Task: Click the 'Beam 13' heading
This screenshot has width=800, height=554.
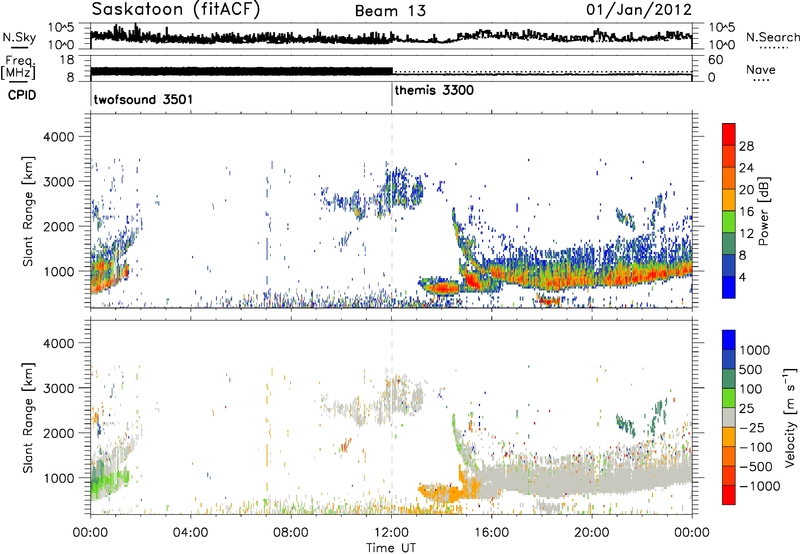Action: (x=390, y=11)
